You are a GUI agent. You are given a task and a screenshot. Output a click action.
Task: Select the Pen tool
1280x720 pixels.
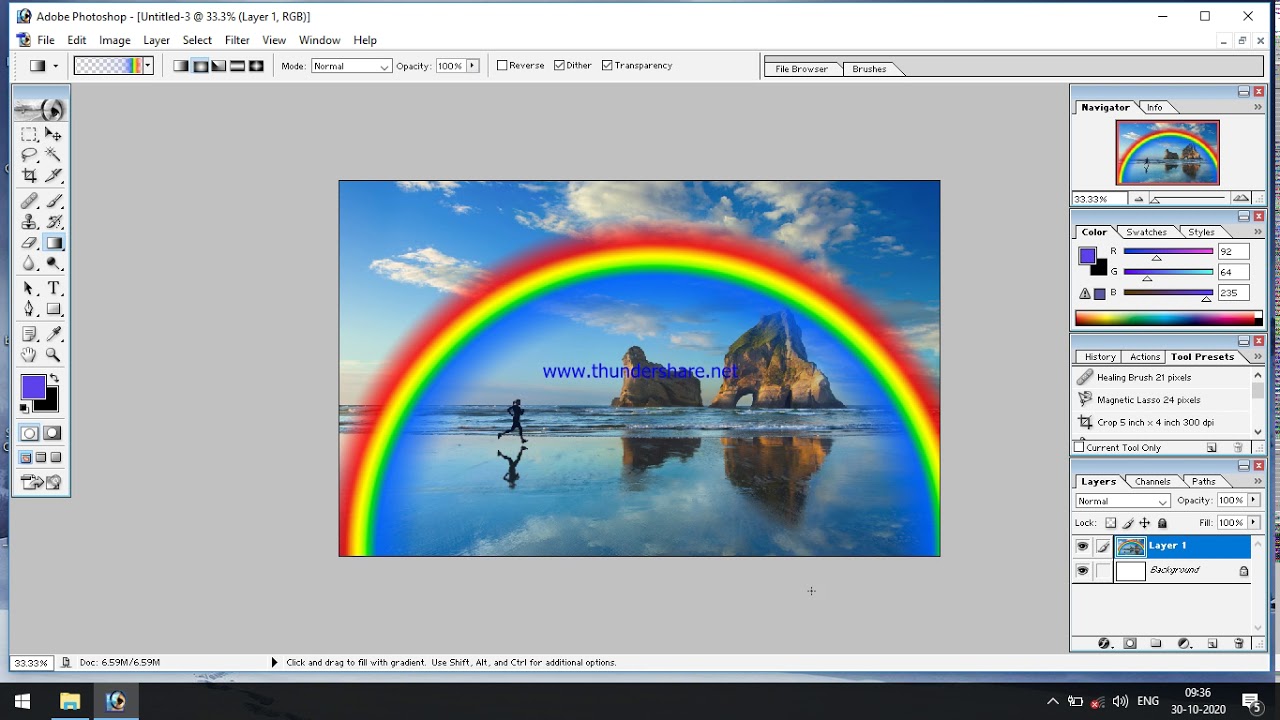(x=29, y=310)
